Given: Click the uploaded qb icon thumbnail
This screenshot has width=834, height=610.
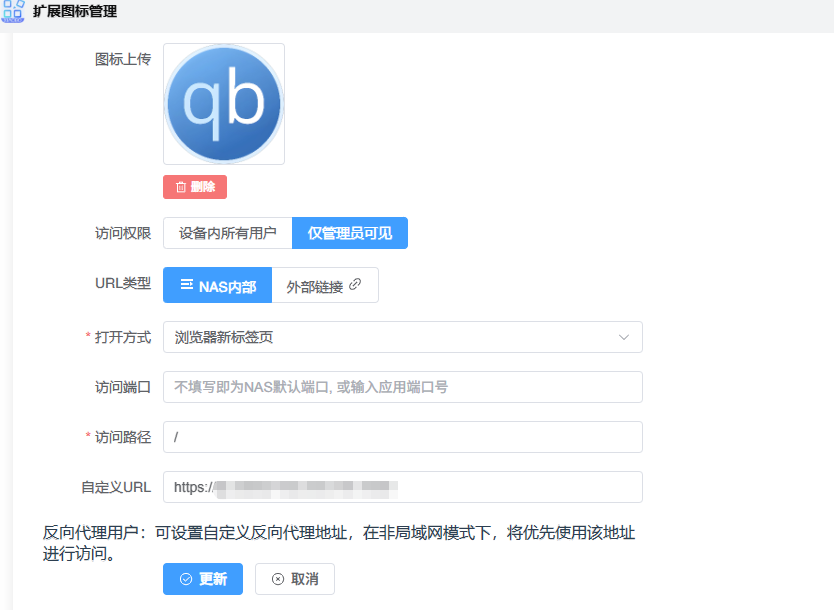Looking at the screenshot, I should [x=224, y=104].
